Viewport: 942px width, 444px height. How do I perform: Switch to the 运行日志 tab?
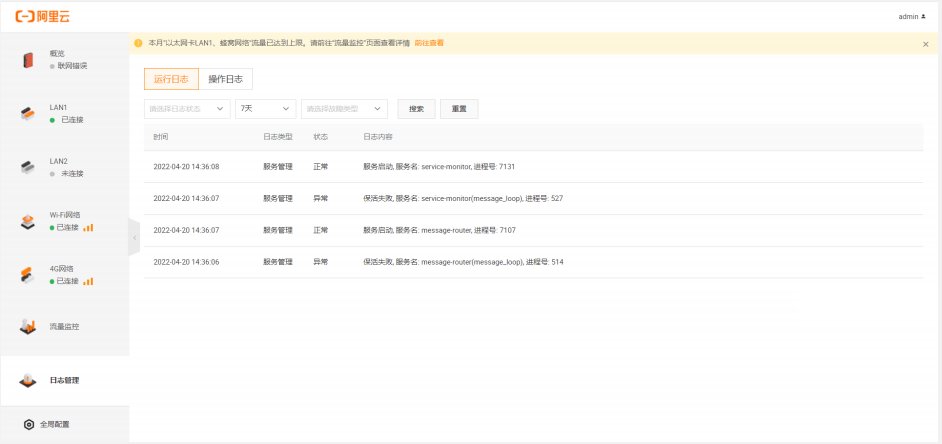[x=171, y=80]
